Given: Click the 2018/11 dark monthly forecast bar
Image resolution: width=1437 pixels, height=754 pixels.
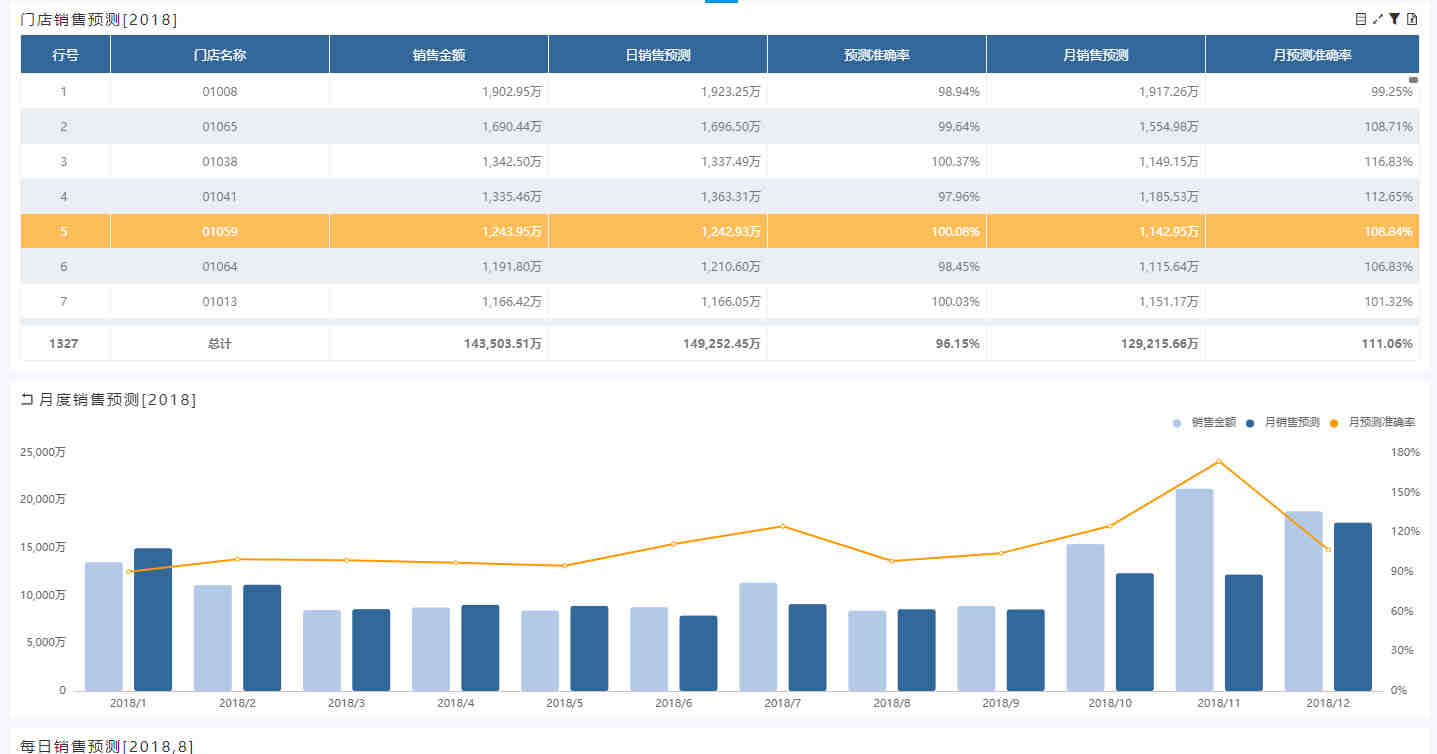Looking at the screenshot, I should coord(1243,633).
